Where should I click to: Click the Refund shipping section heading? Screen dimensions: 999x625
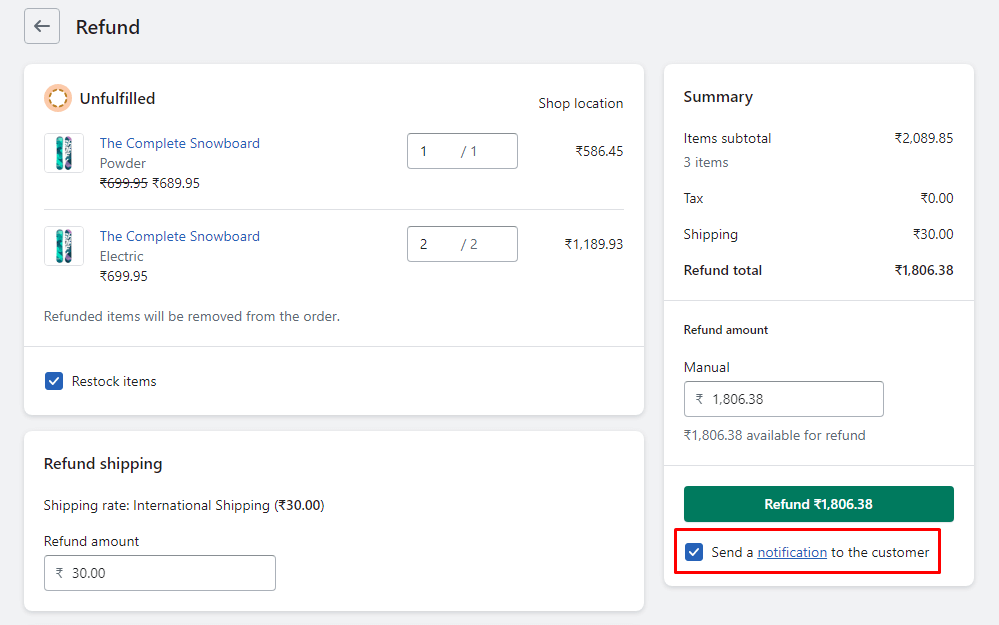pyautogui.click(x=103, y=463)
